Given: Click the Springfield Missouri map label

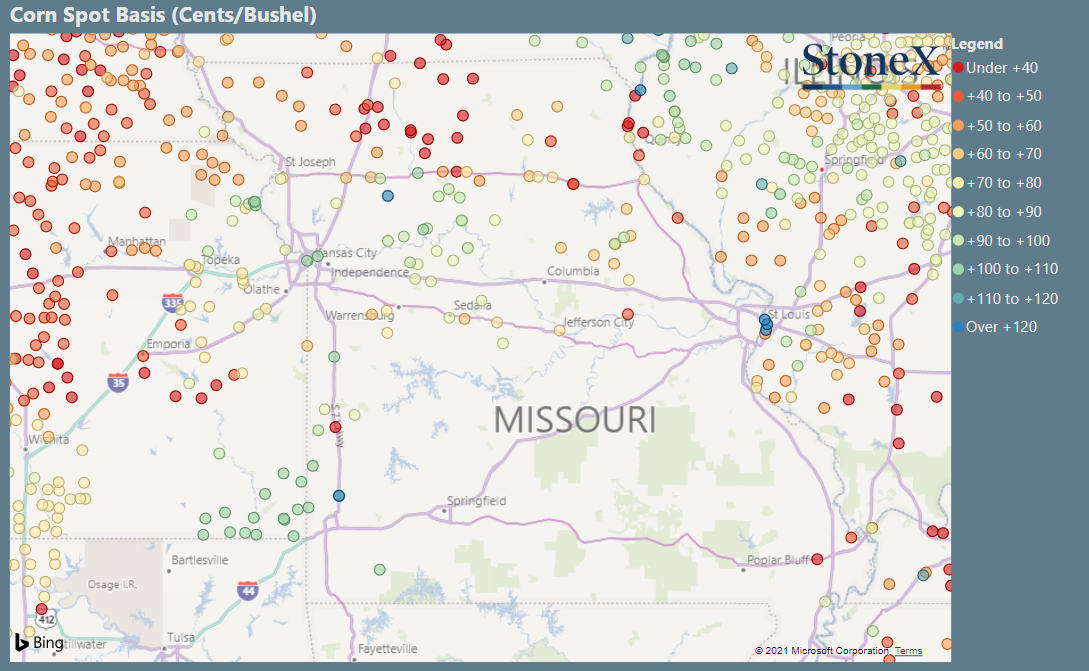Looking at the screenshot, I should coord(476,501).
